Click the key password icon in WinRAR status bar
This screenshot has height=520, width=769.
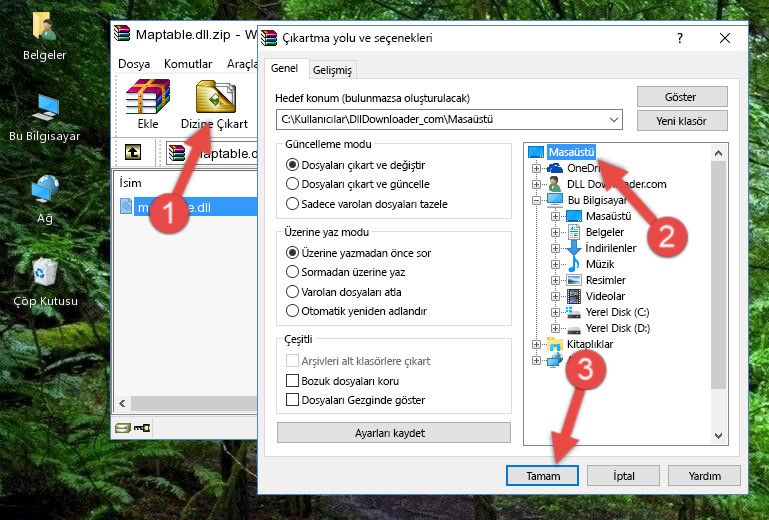click(142, 428)
